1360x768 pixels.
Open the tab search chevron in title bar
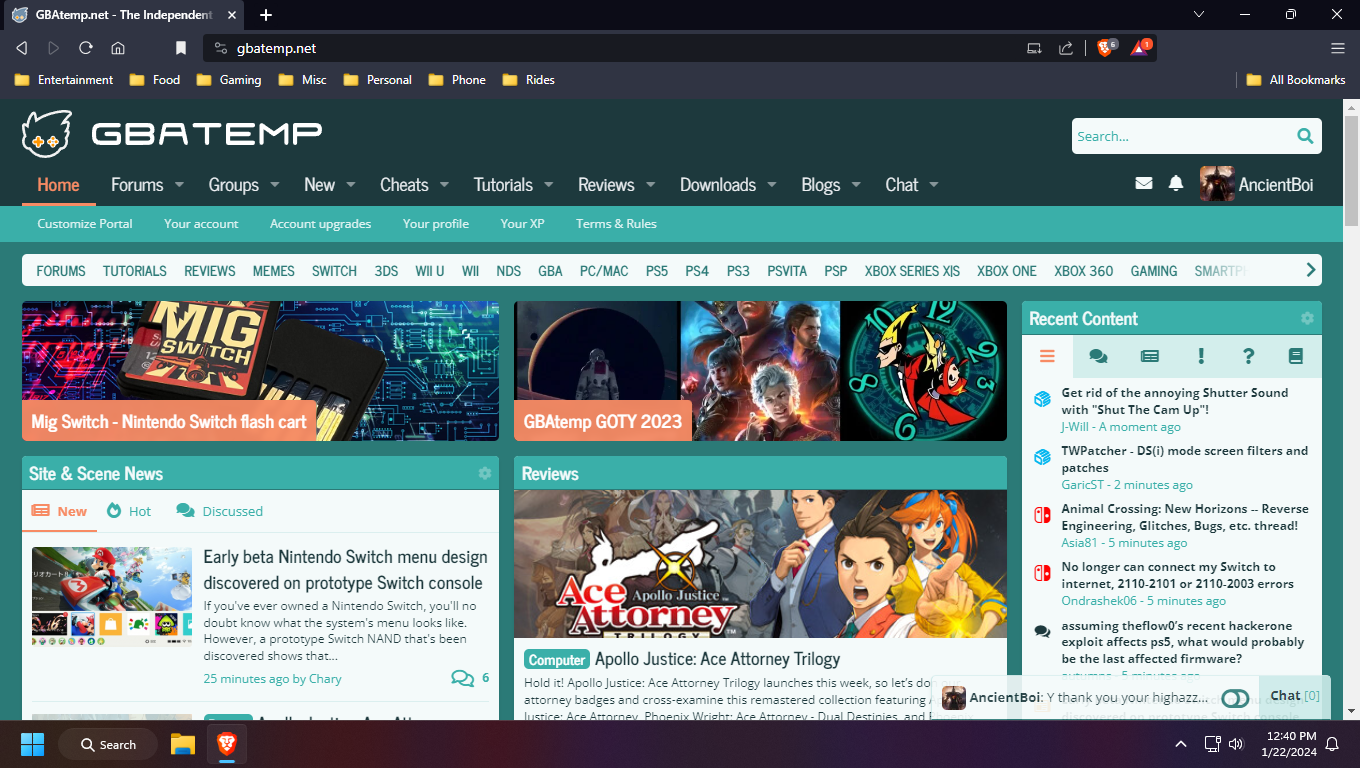[1200, 15]
